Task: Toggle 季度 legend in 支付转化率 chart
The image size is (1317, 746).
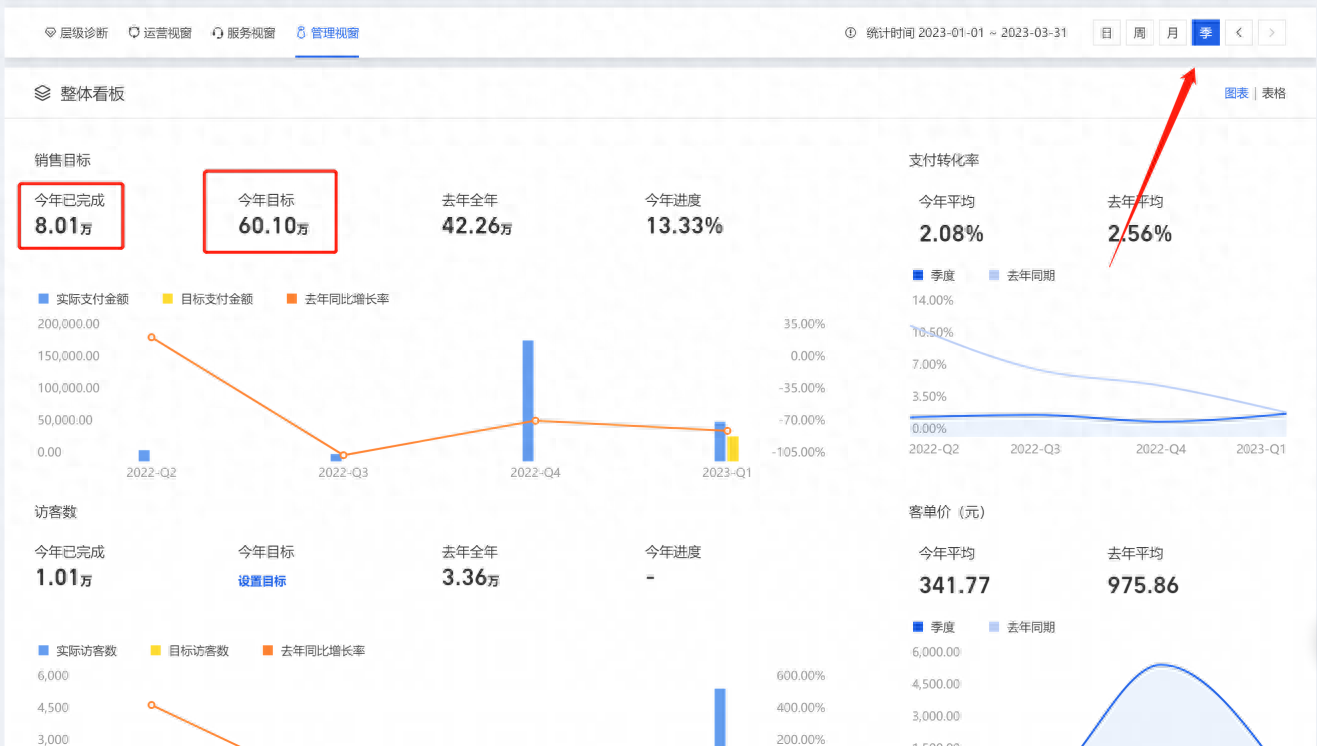Action: pyautogui.click(x=934, y=275)
